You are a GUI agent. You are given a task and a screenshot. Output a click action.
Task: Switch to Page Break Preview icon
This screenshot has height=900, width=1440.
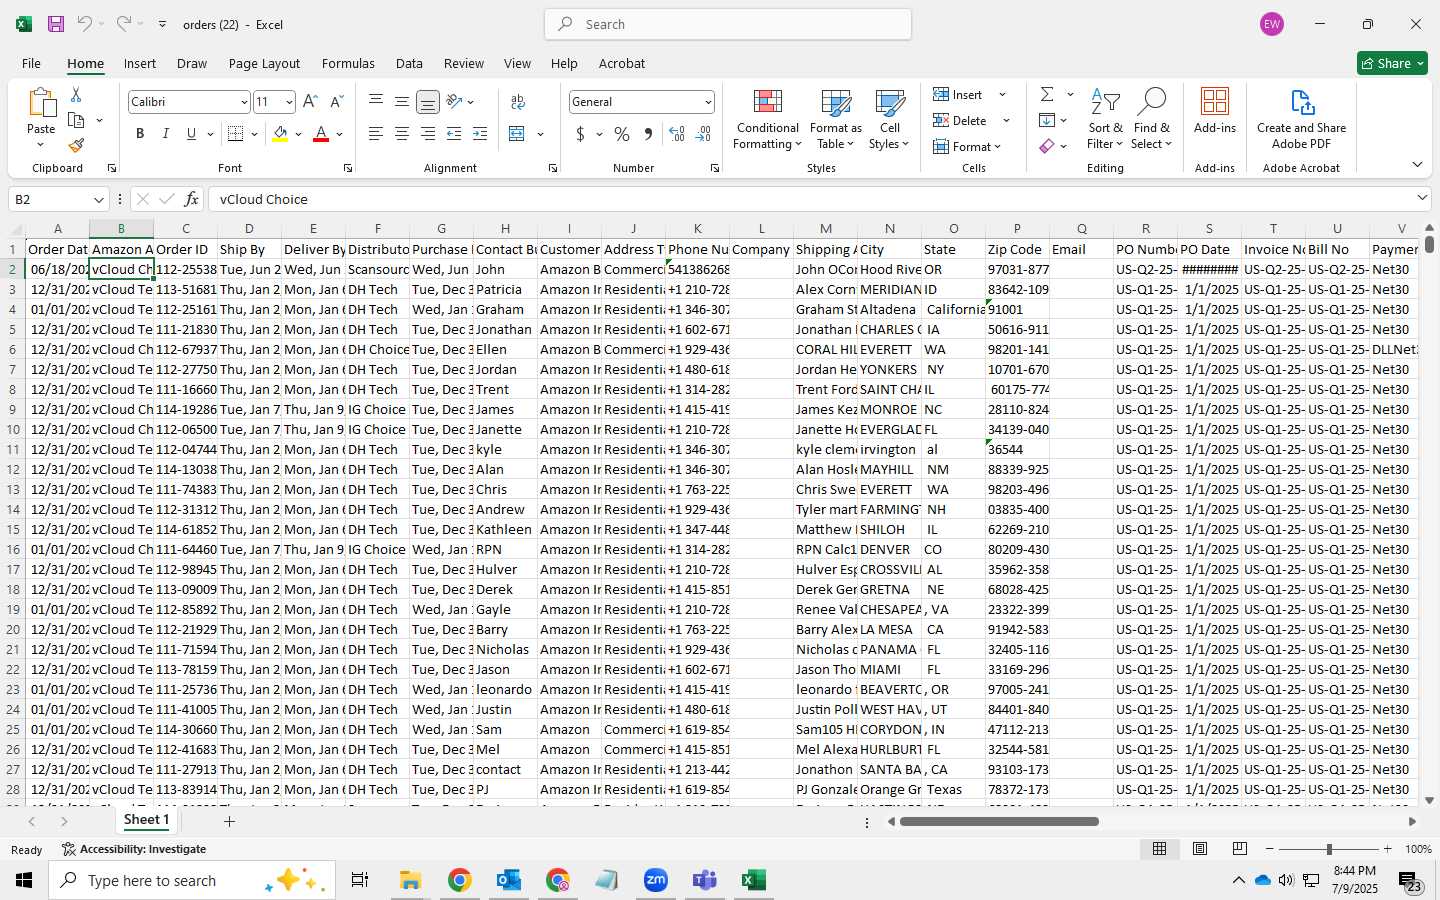tap(1240, 849)
